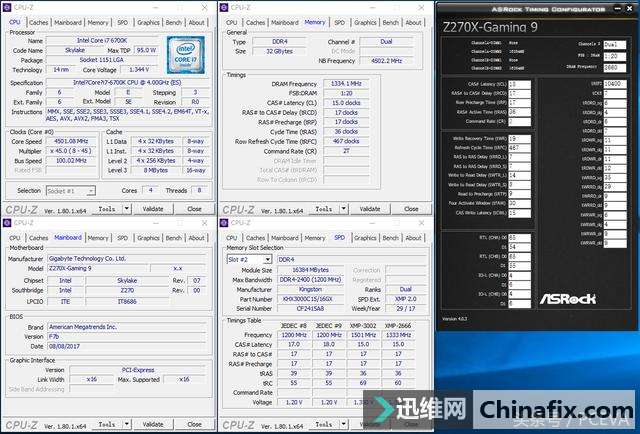Click Close button in the Mainboard window
The width and height of the screenshot is (640, 434).
pyautogui.click(x=194, y=424)
